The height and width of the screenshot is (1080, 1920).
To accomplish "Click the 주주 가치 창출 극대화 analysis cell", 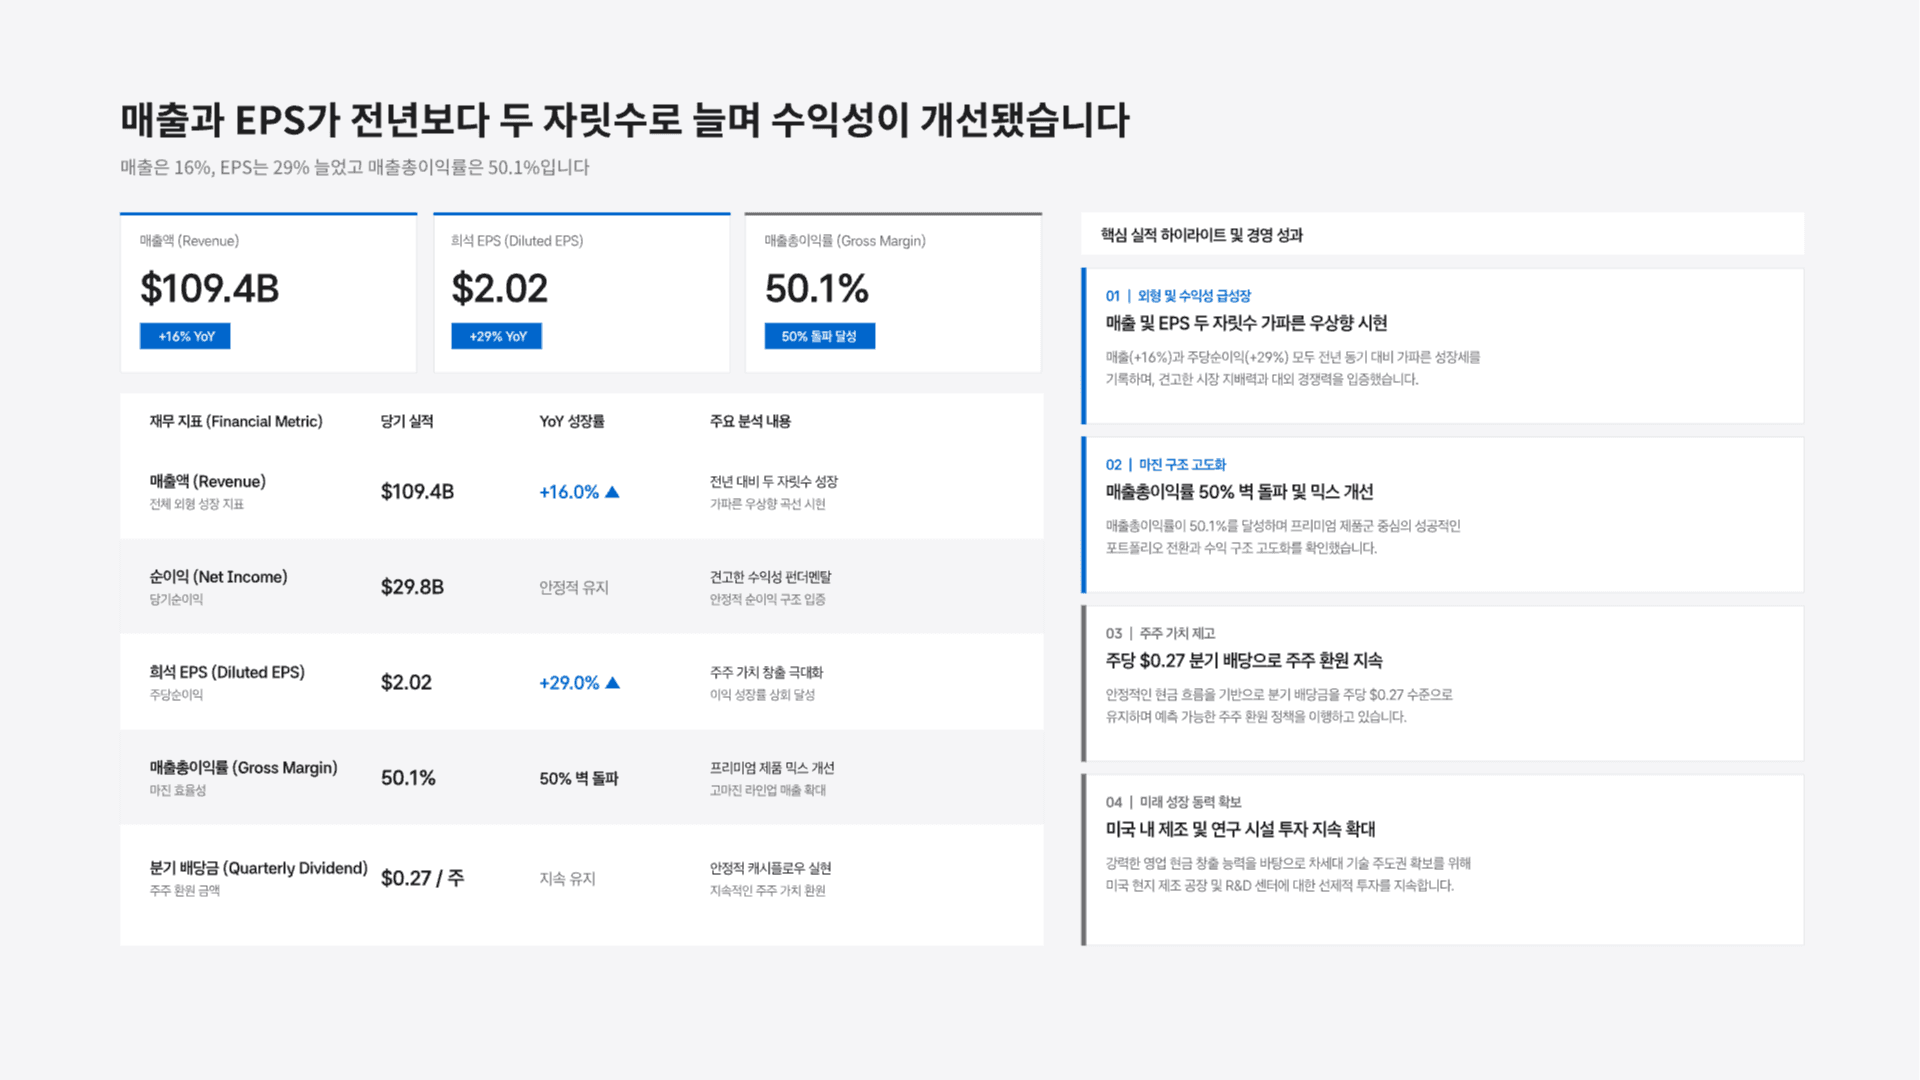I will (766, 672).
